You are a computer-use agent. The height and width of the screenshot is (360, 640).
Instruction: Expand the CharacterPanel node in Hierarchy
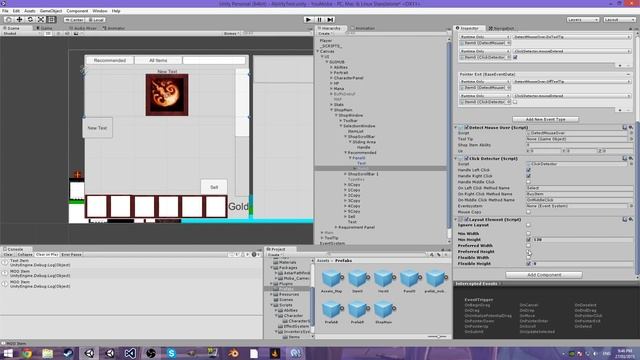coord(331,78)
